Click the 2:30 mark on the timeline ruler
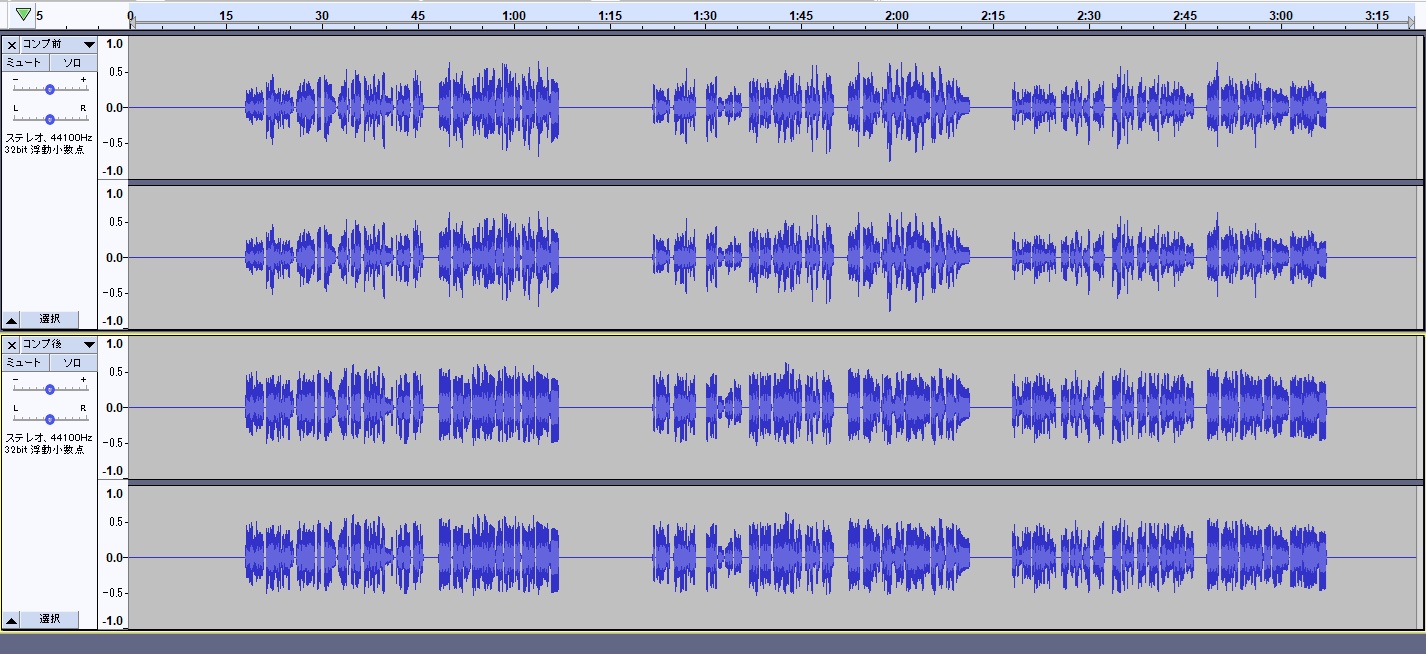Screen dimensions: 1426x654 coord(1088,16)
